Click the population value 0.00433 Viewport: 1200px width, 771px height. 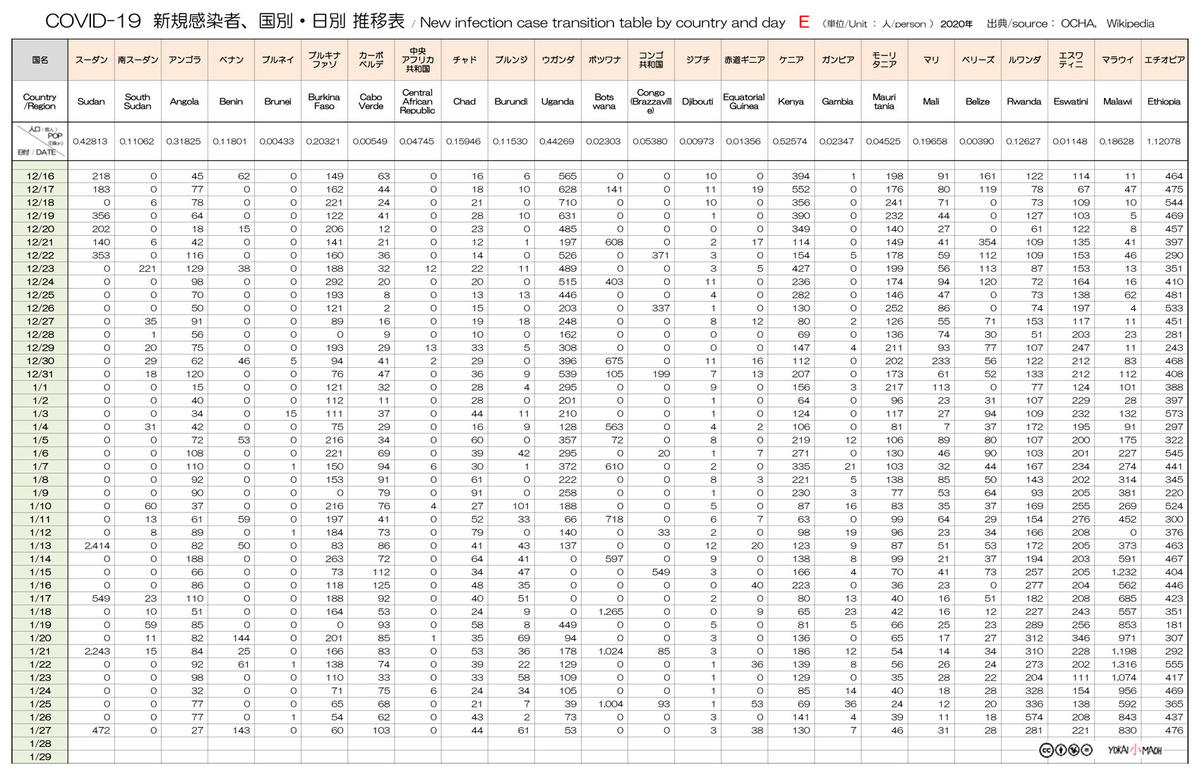[278, 141]
